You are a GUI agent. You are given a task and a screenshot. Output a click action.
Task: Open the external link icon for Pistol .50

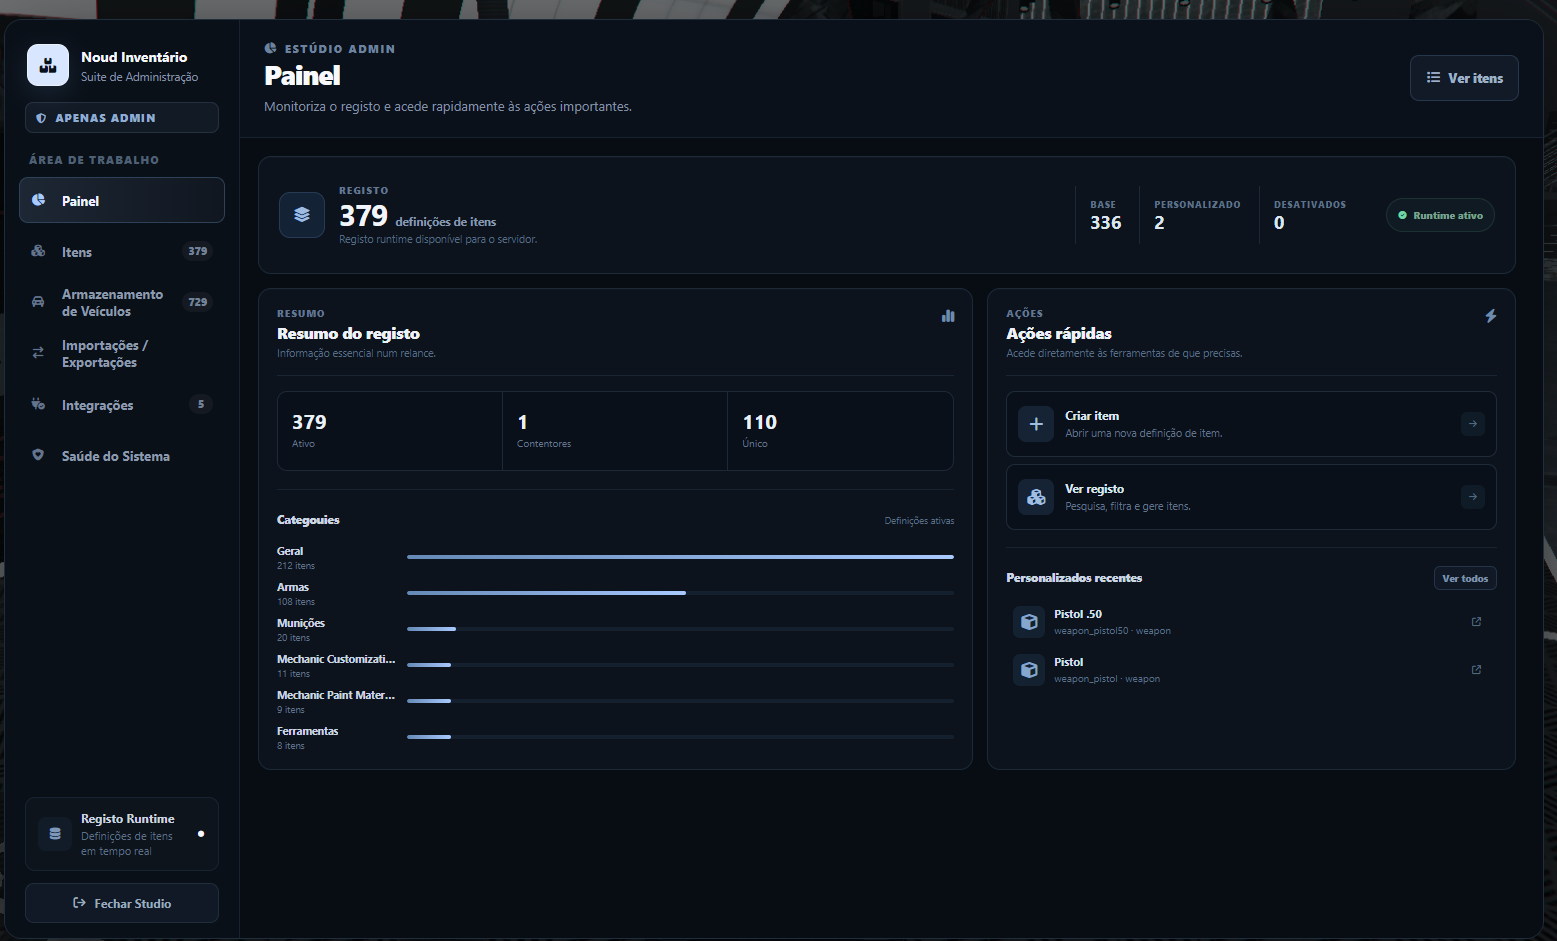(x=1476, y=622)
